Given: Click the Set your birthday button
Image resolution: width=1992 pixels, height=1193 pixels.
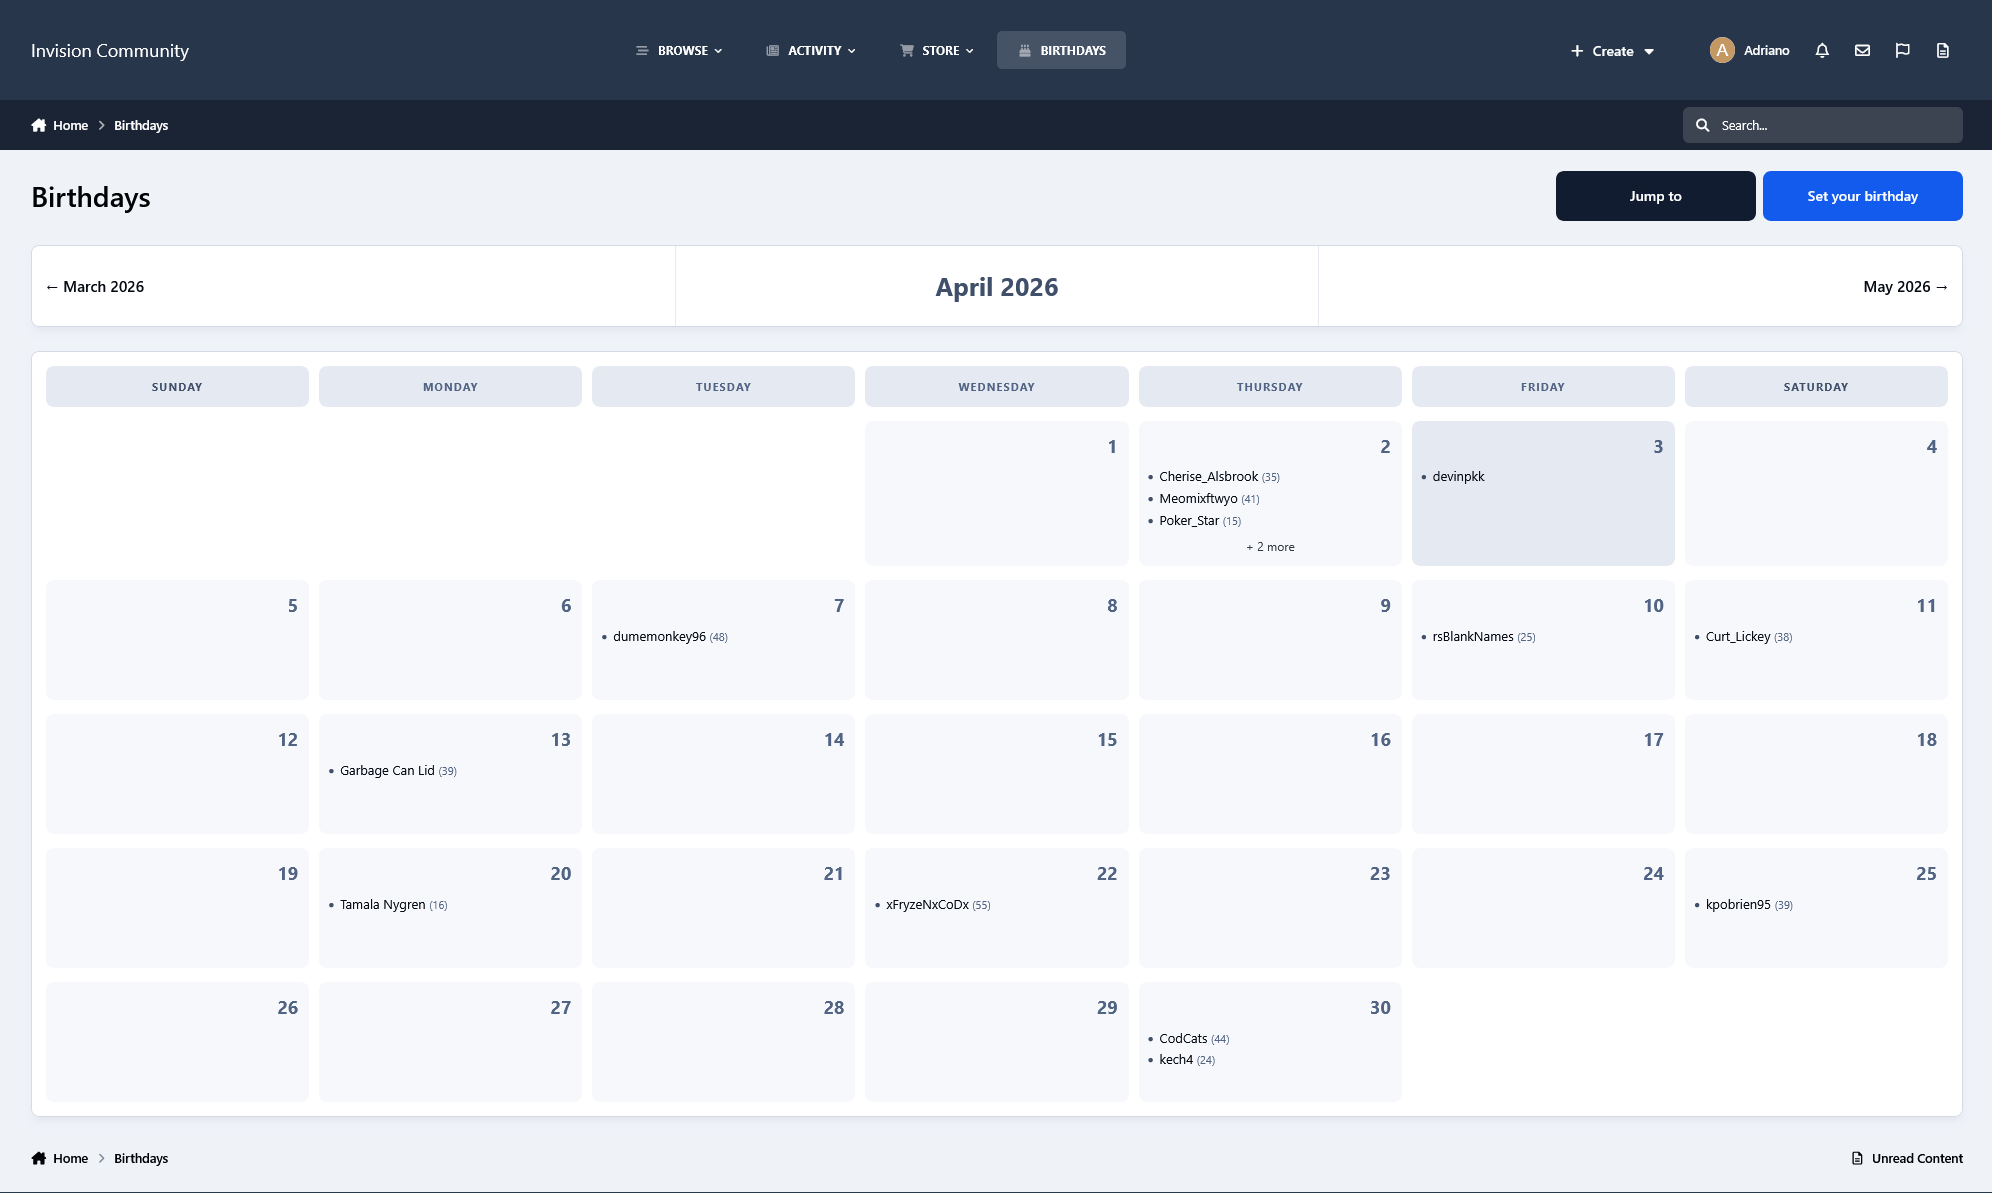Looking at the screenshot, I should click(1862, 195).
